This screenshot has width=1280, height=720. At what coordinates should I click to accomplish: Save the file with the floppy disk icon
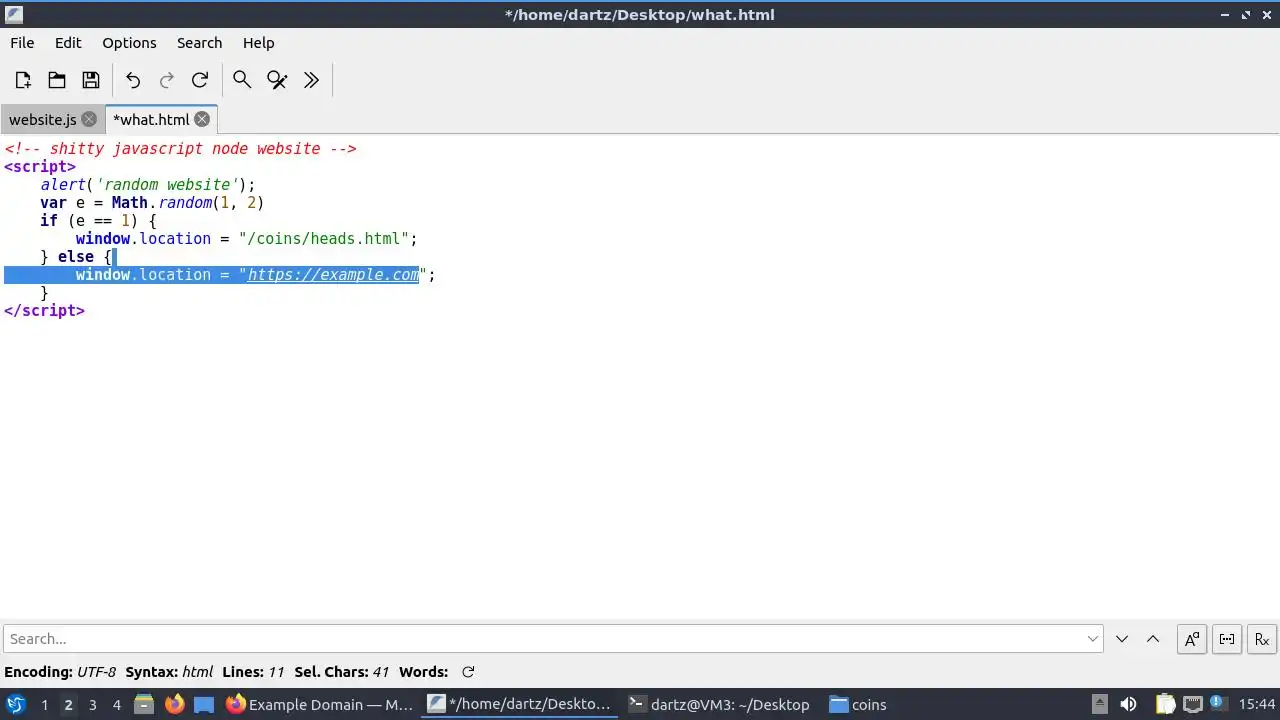pyautogui.click(x=91, y=80)
